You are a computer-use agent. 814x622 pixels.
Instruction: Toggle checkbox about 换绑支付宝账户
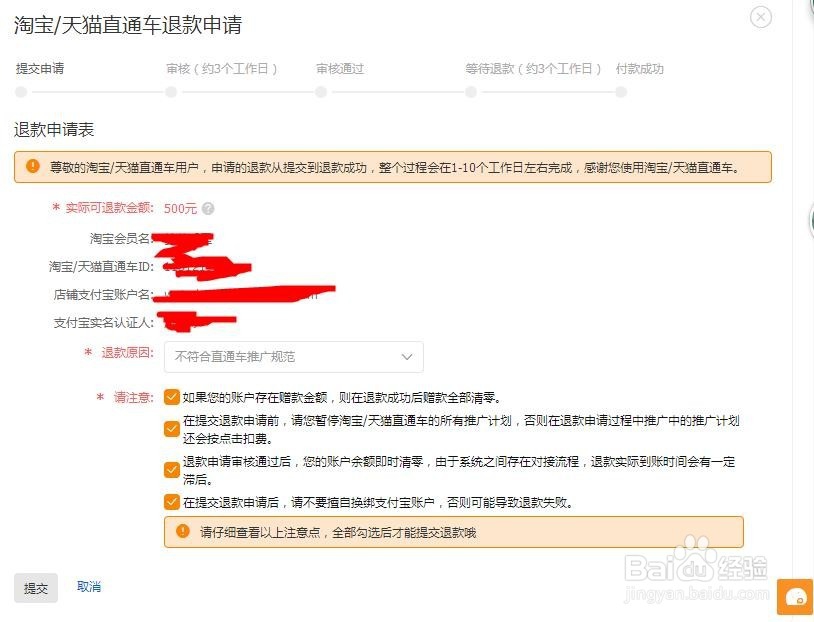coord(171,502)
